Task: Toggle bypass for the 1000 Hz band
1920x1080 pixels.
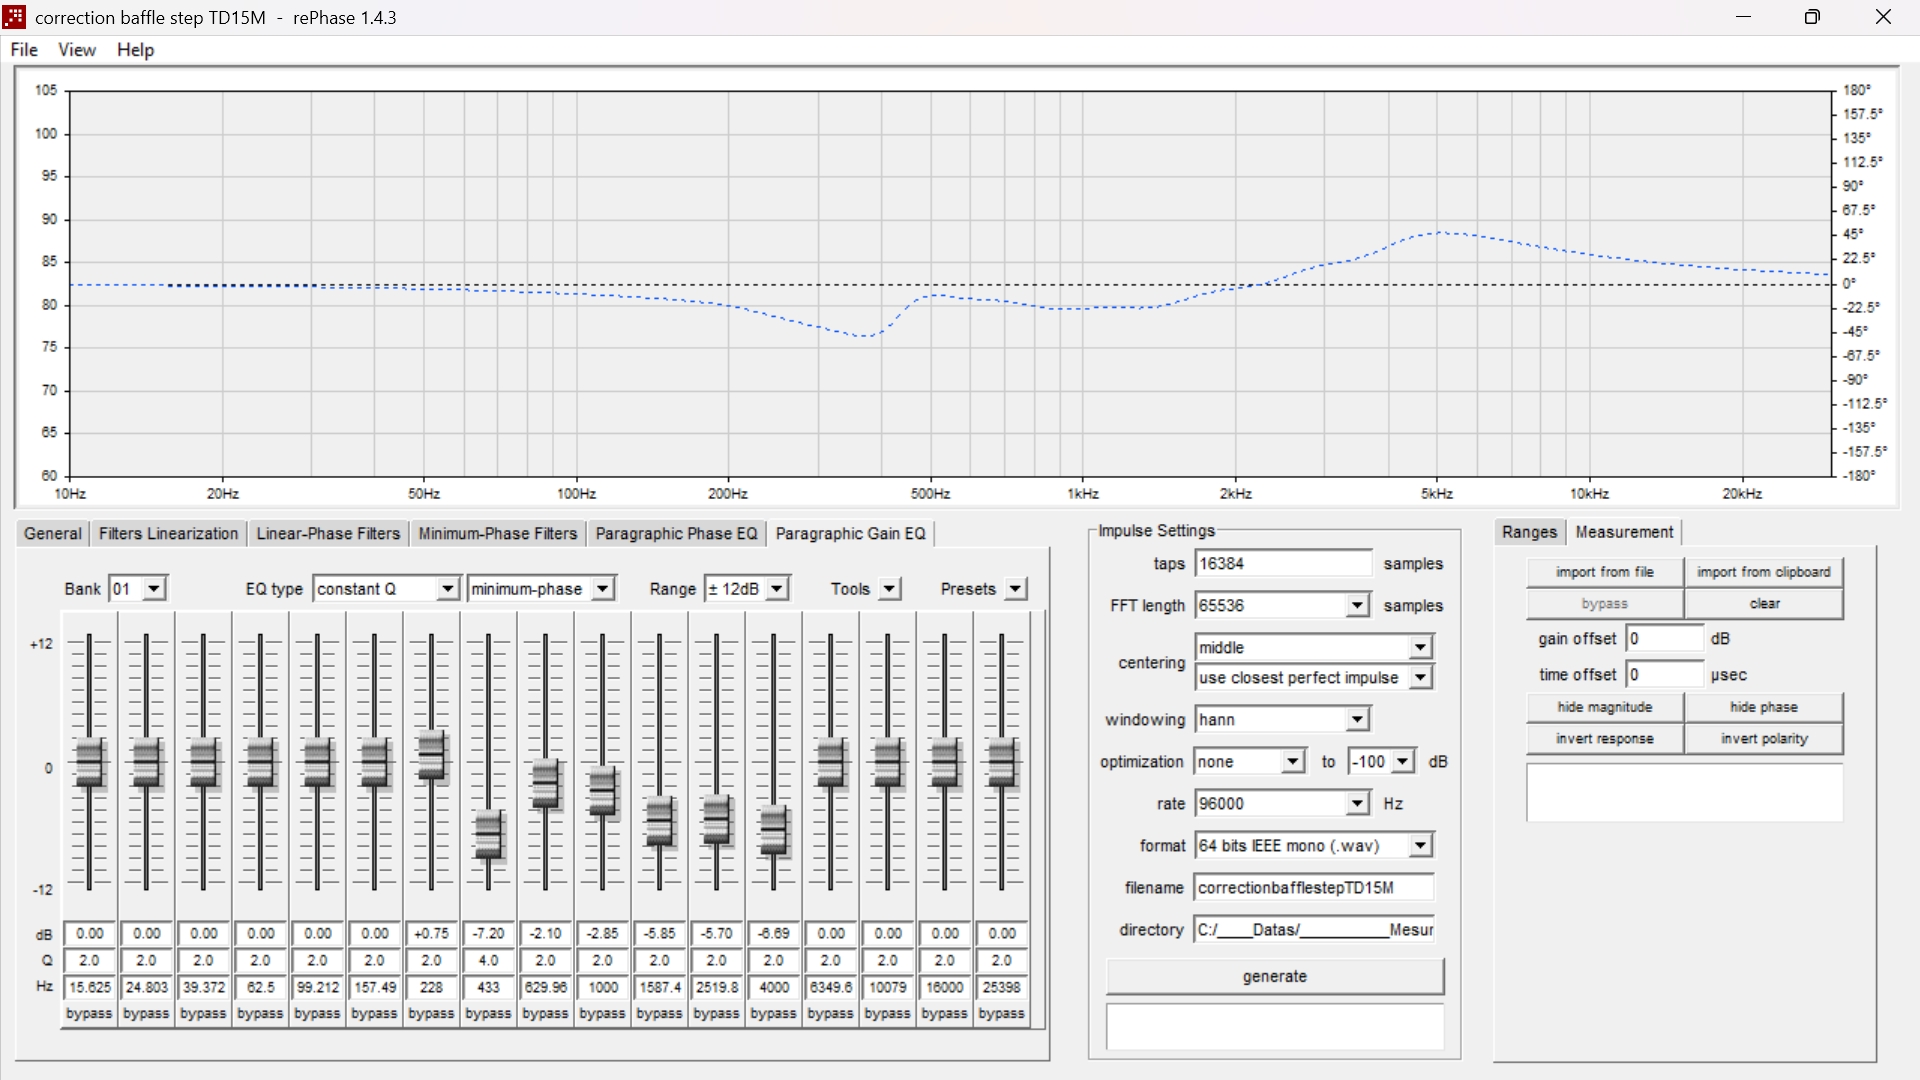Action: pyautogui.click(x=602, y=1013)
